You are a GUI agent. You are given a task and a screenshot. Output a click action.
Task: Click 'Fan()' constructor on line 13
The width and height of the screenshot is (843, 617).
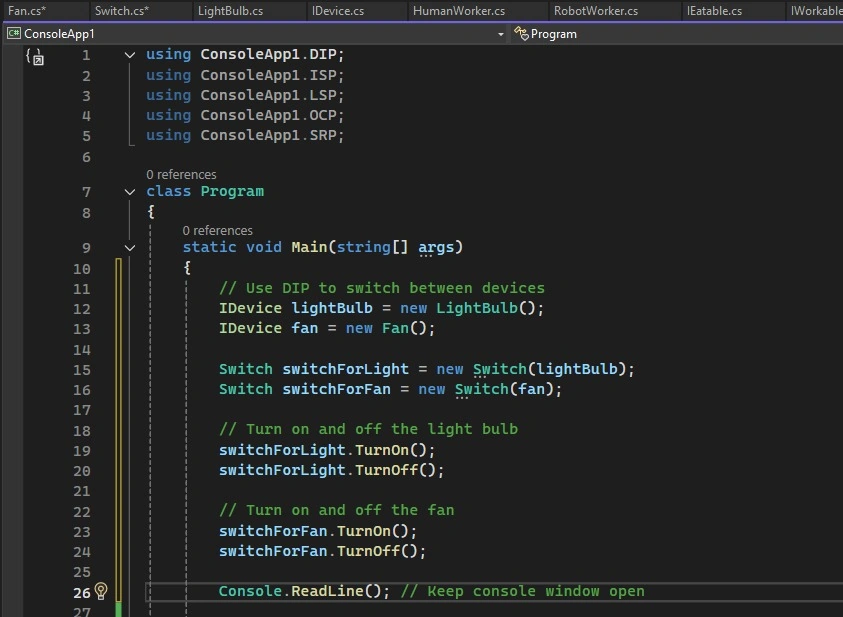tap(404, 328)
